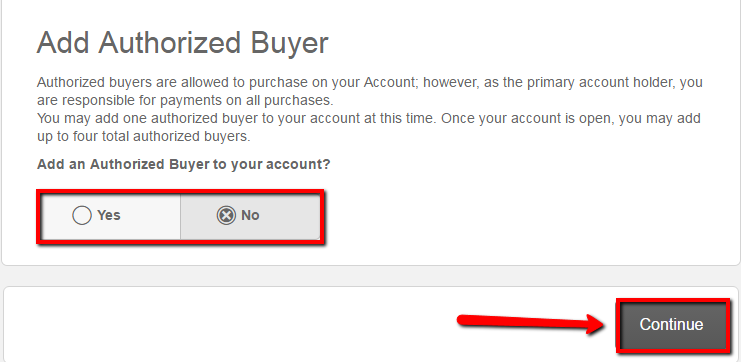Click the text 'up to four total authorized buyers'
Viewport: 741px width, 362px height.
click(143, 137)
